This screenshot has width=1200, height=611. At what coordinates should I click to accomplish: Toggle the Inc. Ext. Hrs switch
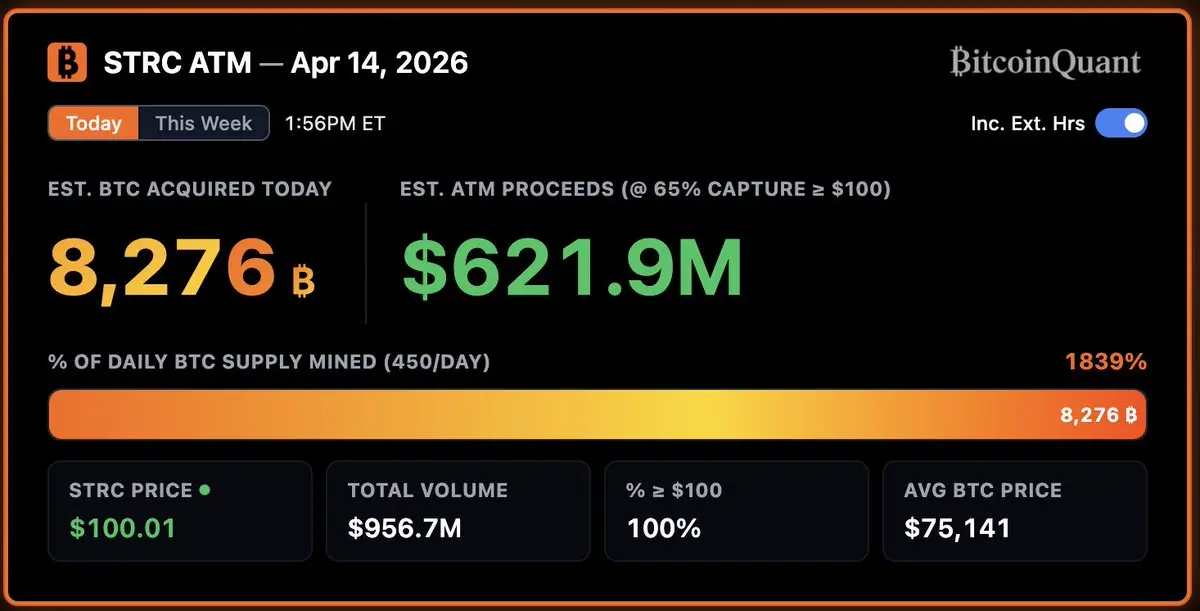(1121, 124)
